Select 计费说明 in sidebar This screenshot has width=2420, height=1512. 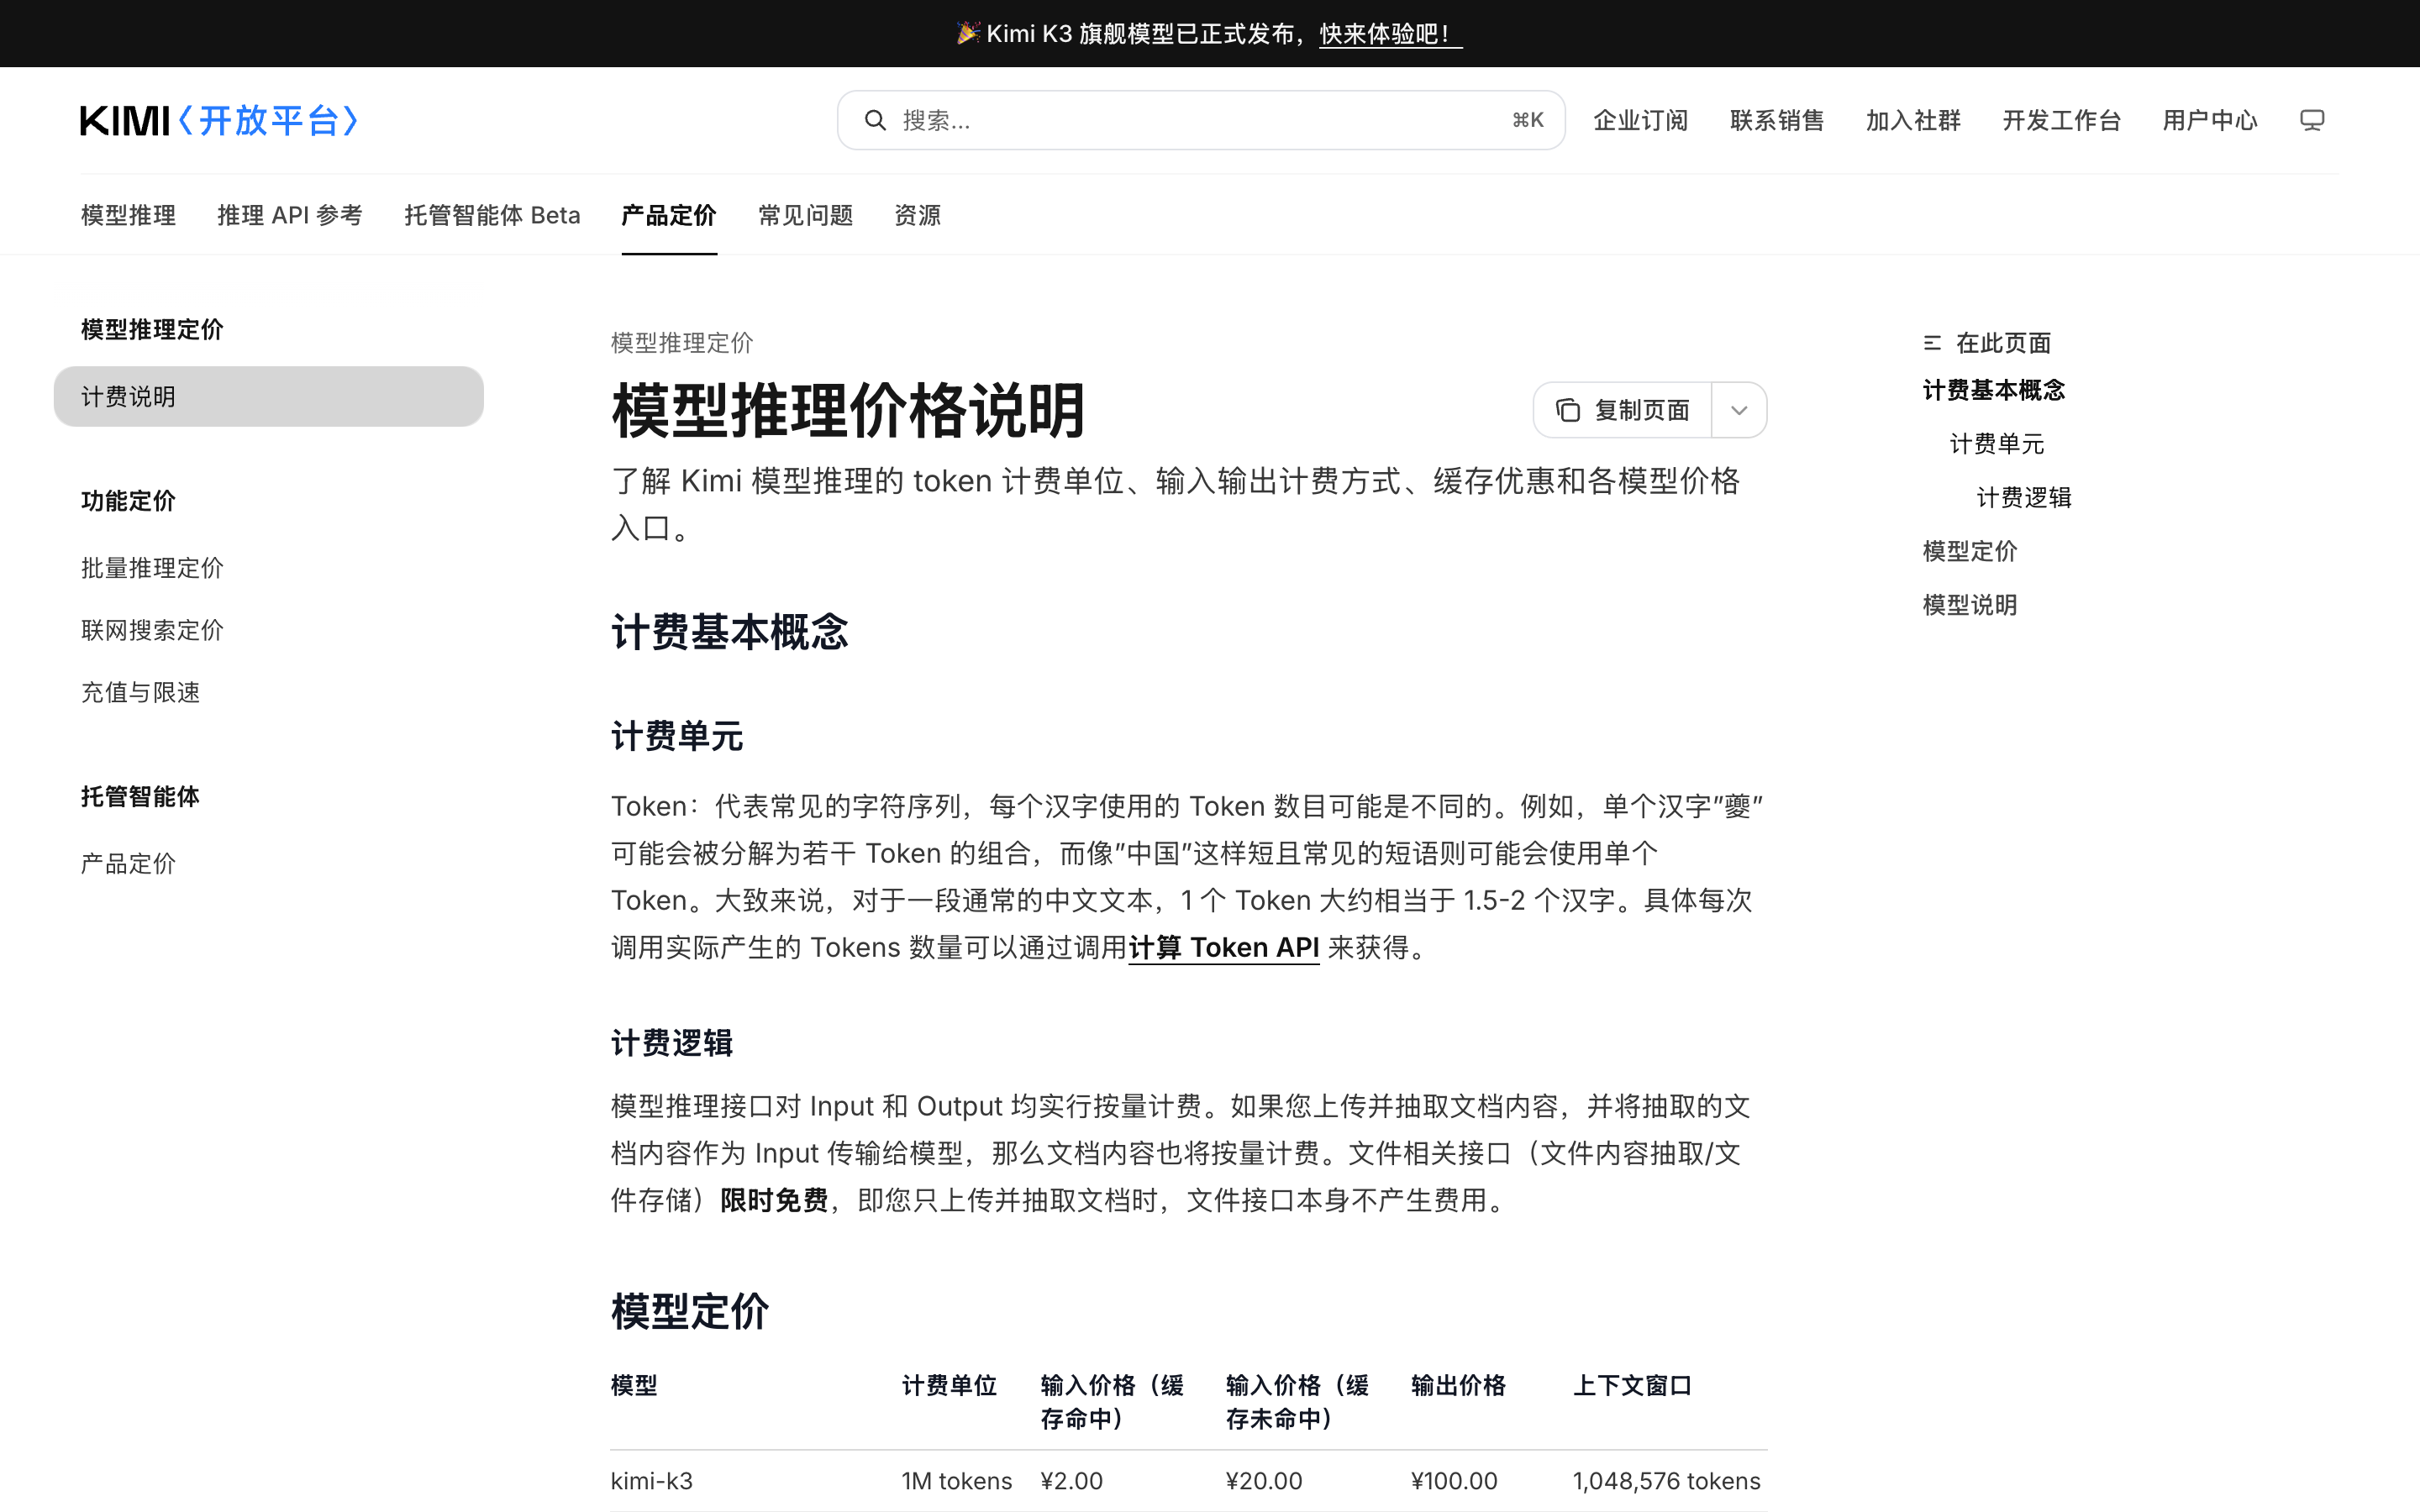click(x=268, y=396)
